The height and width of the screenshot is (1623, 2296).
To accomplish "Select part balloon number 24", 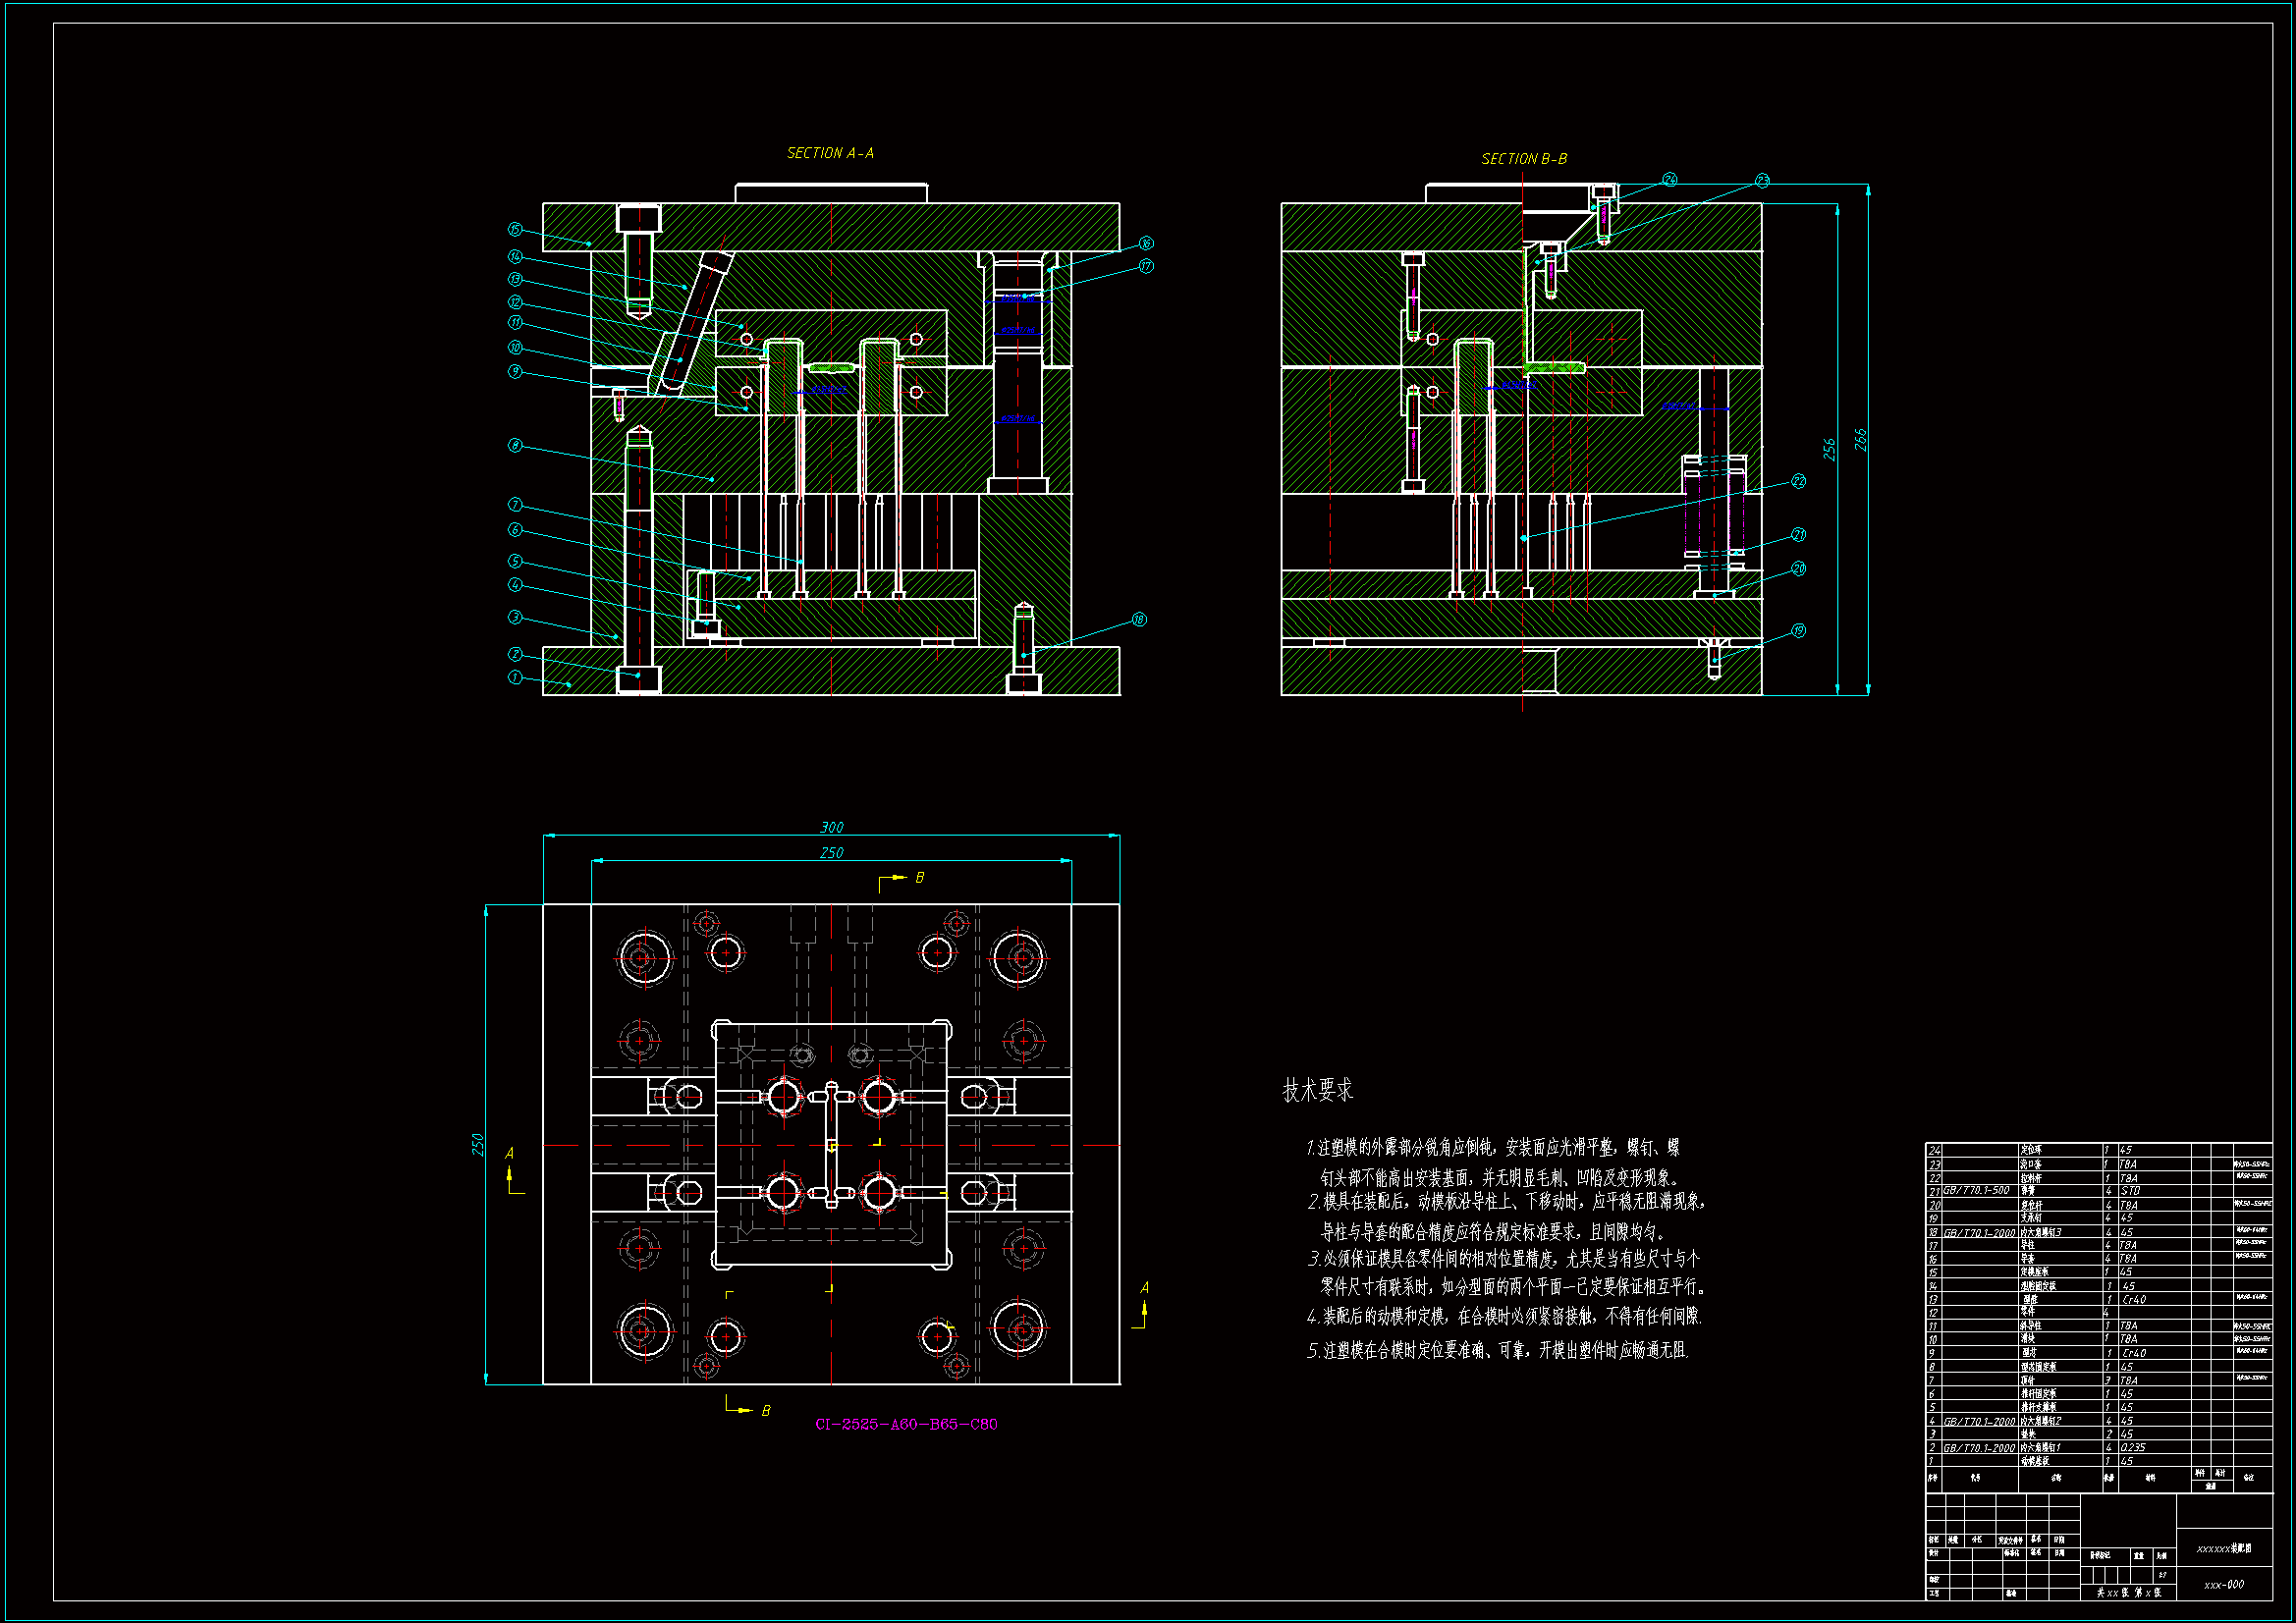I will click(x=1670, y=180).
